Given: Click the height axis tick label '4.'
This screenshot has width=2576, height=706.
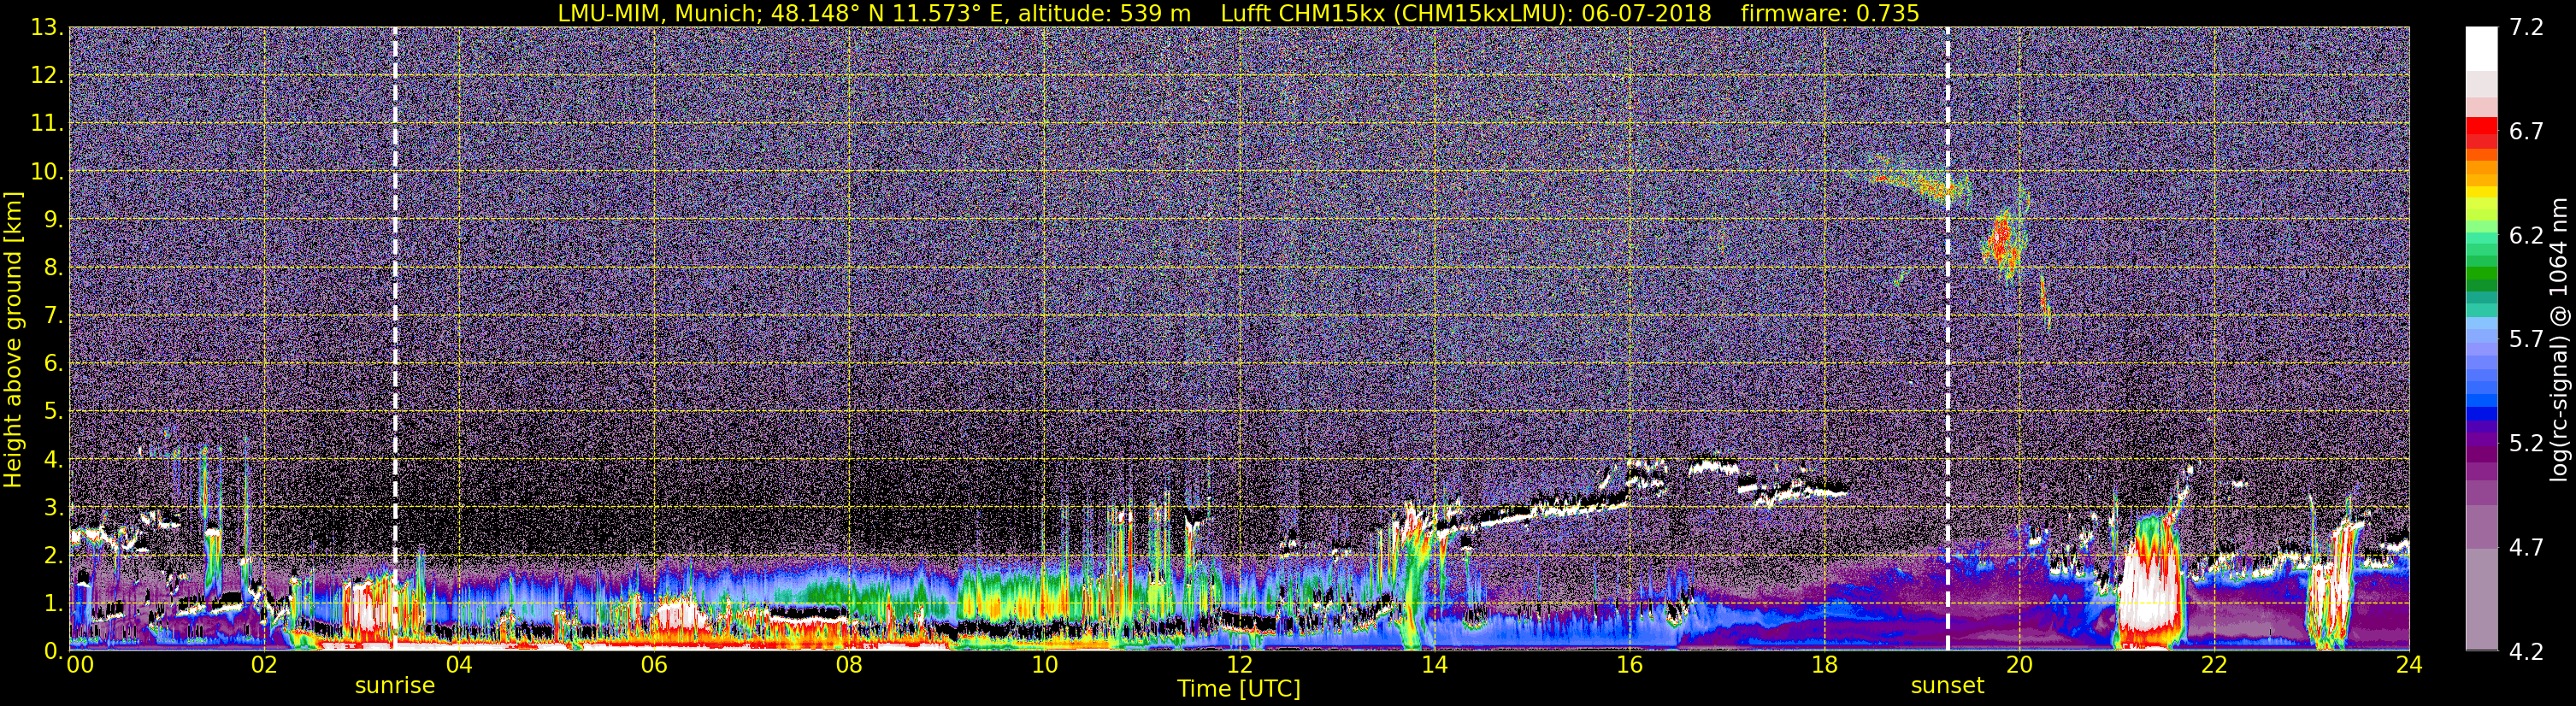Looking at the screenshot, I should tap(53, 460).
